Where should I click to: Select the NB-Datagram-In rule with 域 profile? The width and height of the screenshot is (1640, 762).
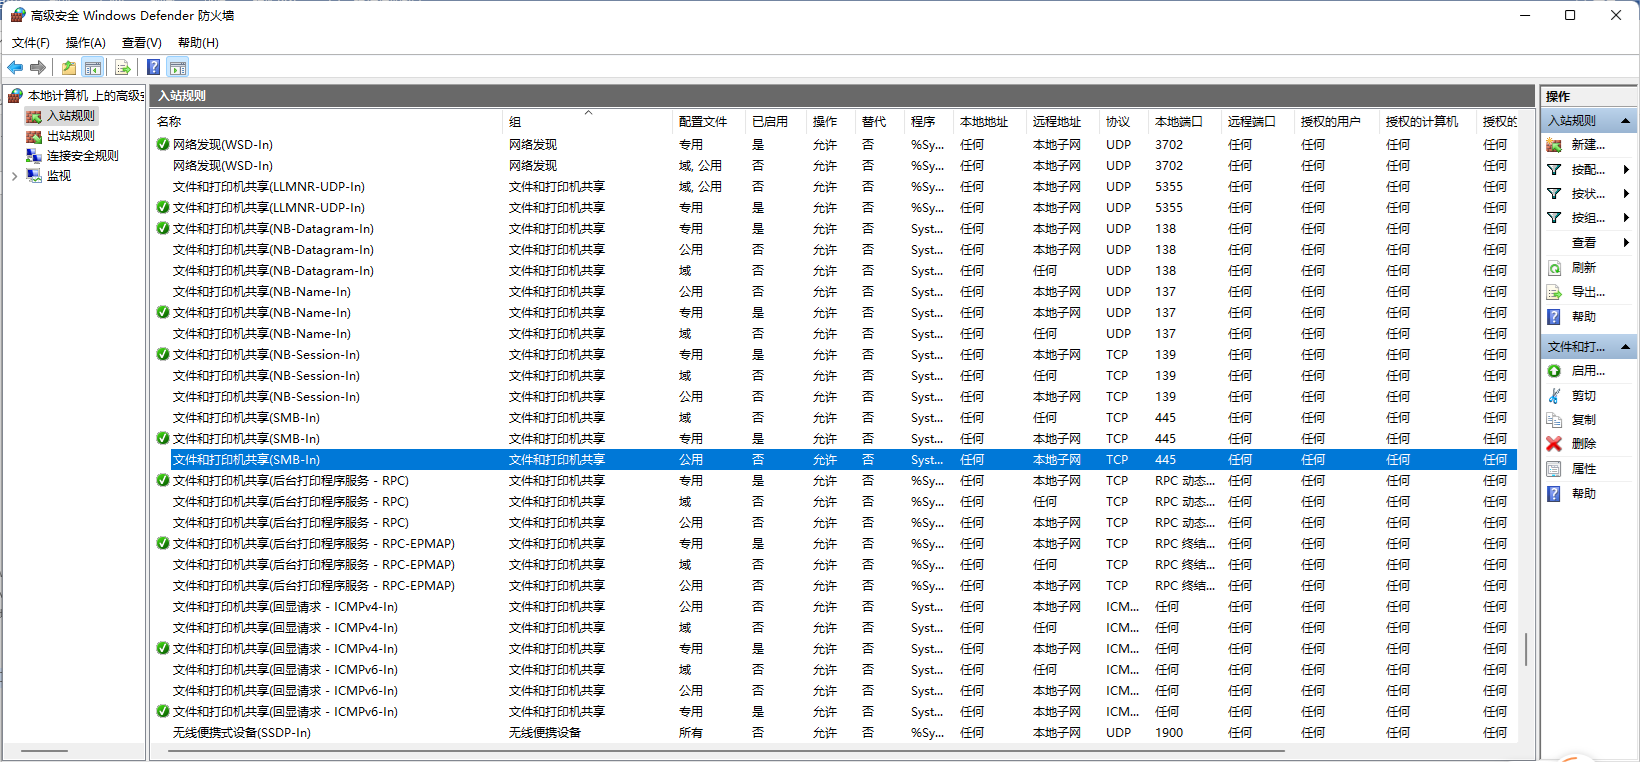pos(834,271)
